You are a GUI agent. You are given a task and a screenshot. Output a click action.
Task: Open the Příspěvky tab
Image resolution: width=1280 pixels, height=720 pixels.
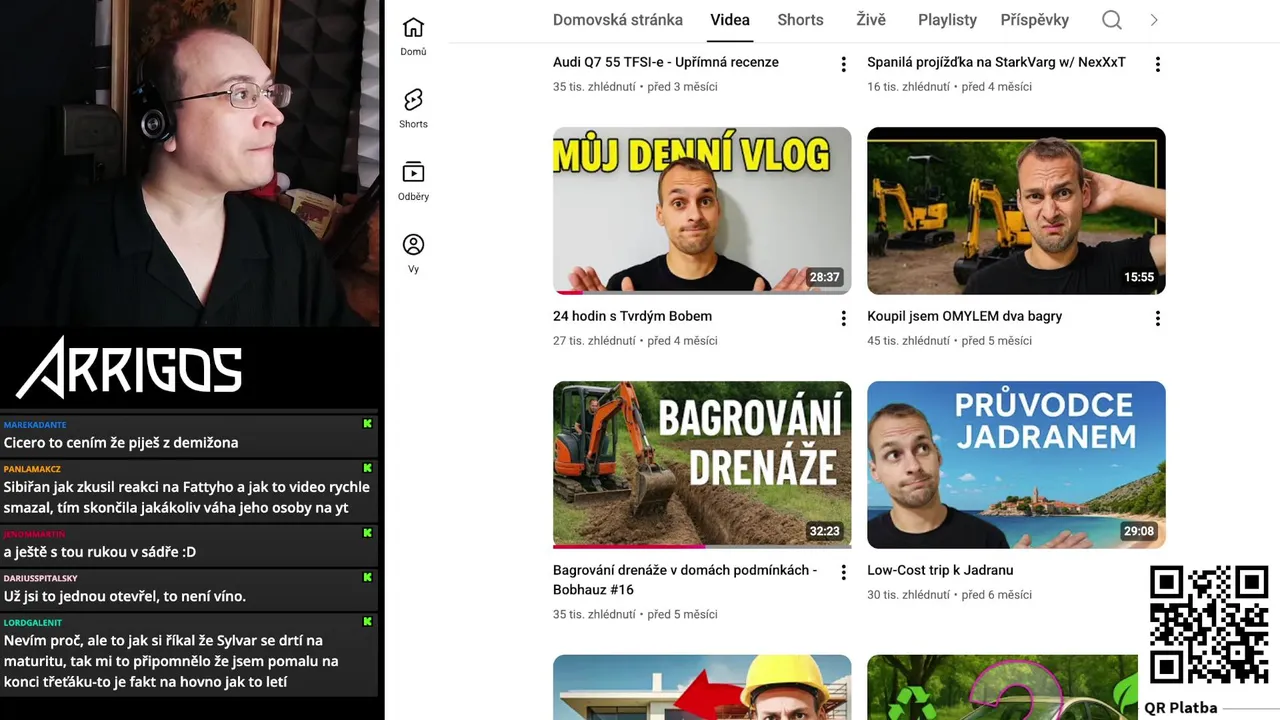1034,20
